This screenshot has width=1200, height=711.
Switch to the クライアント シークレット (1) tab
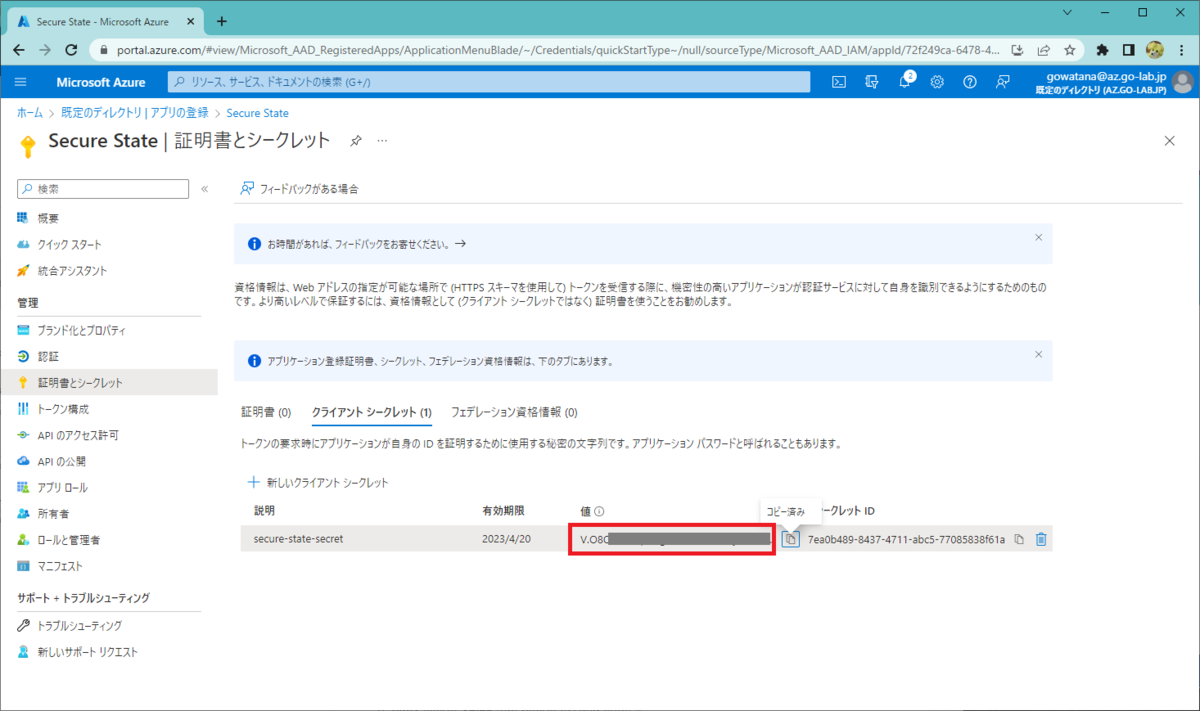(x=371, y=412)
